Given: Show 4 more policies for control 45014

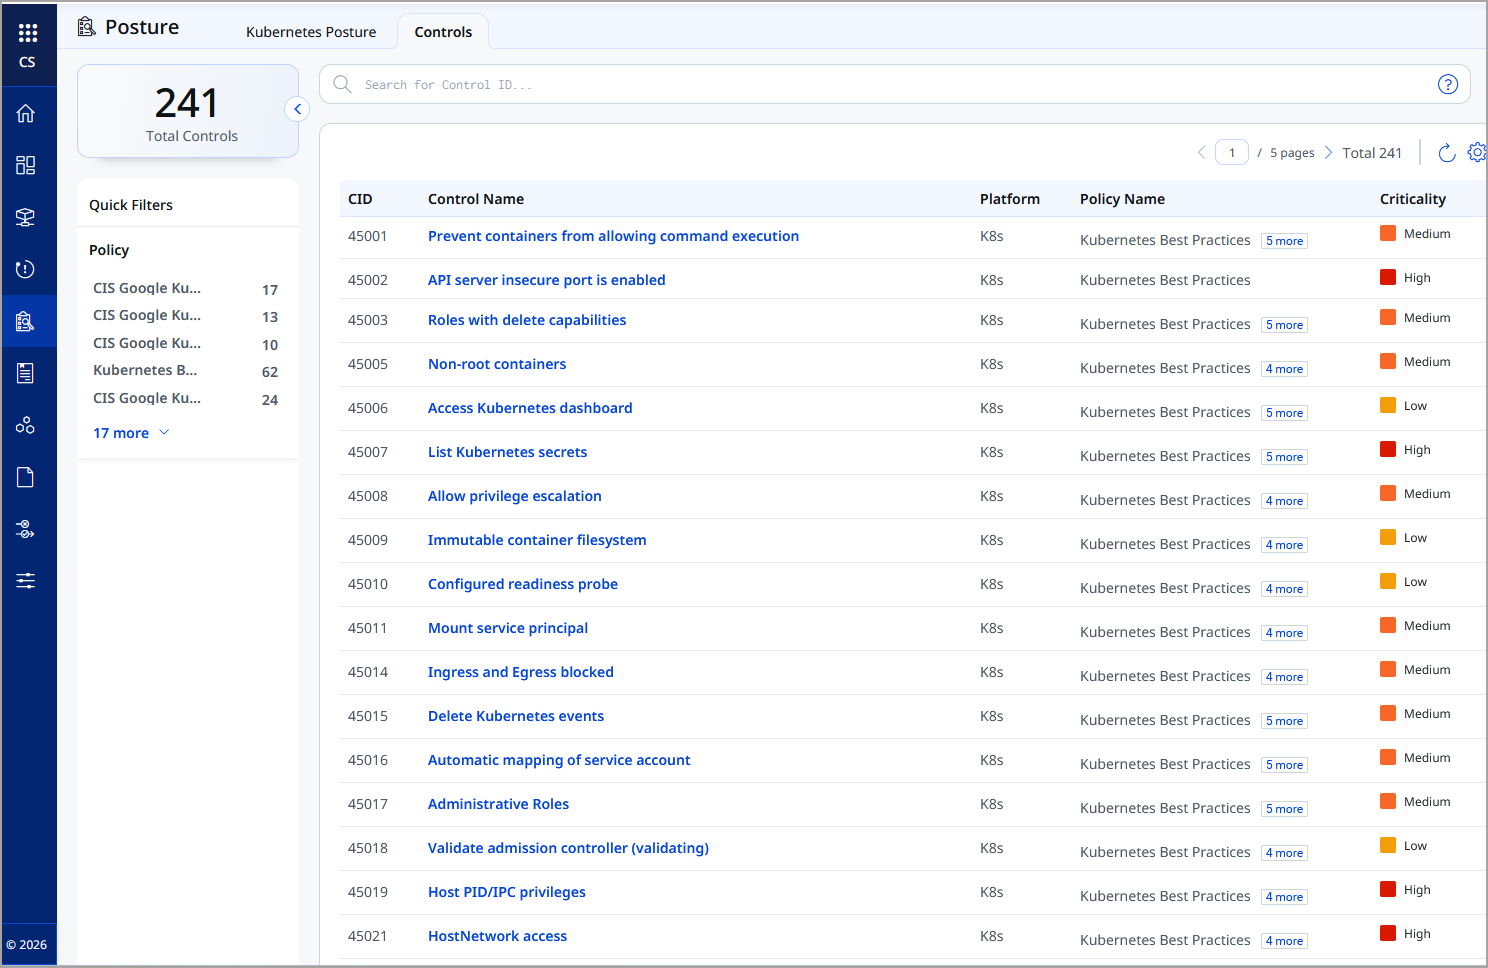Looking at the screenshot, I should pyautogui.click(x=1284, y=677).
